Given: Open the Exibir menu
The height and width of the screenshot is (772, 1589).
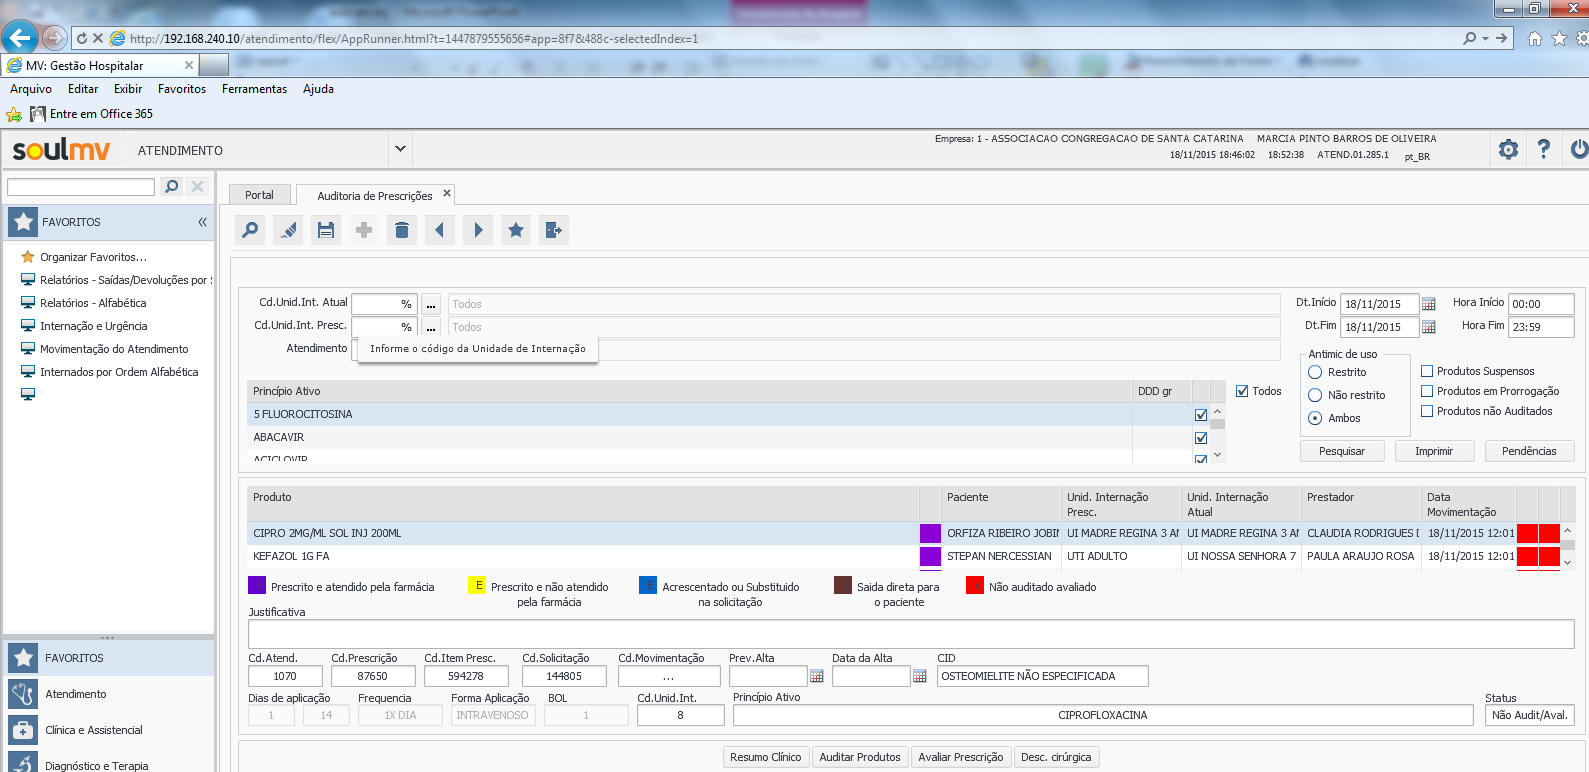Looking at the screenshot, I should coord(128,89).
